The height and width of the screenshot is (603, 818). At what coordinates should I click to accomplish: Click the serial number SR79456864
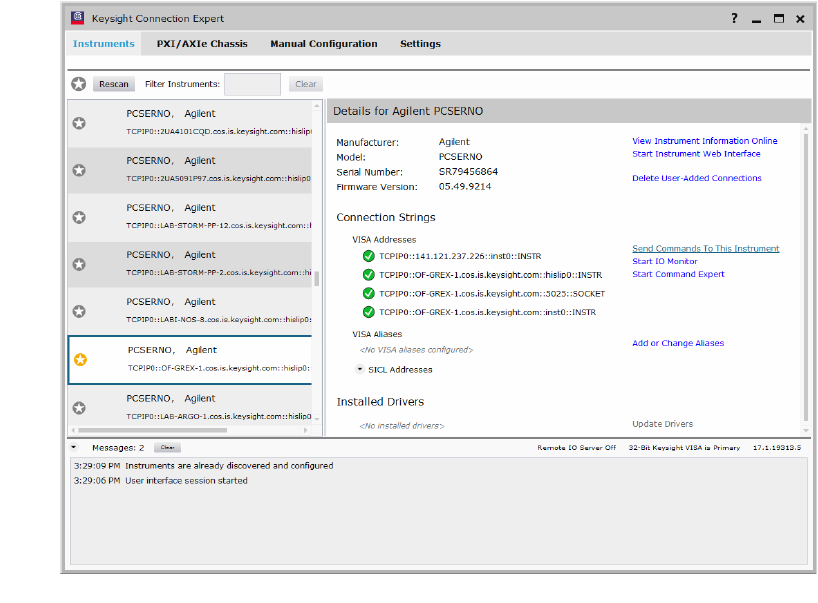point(468,172)
